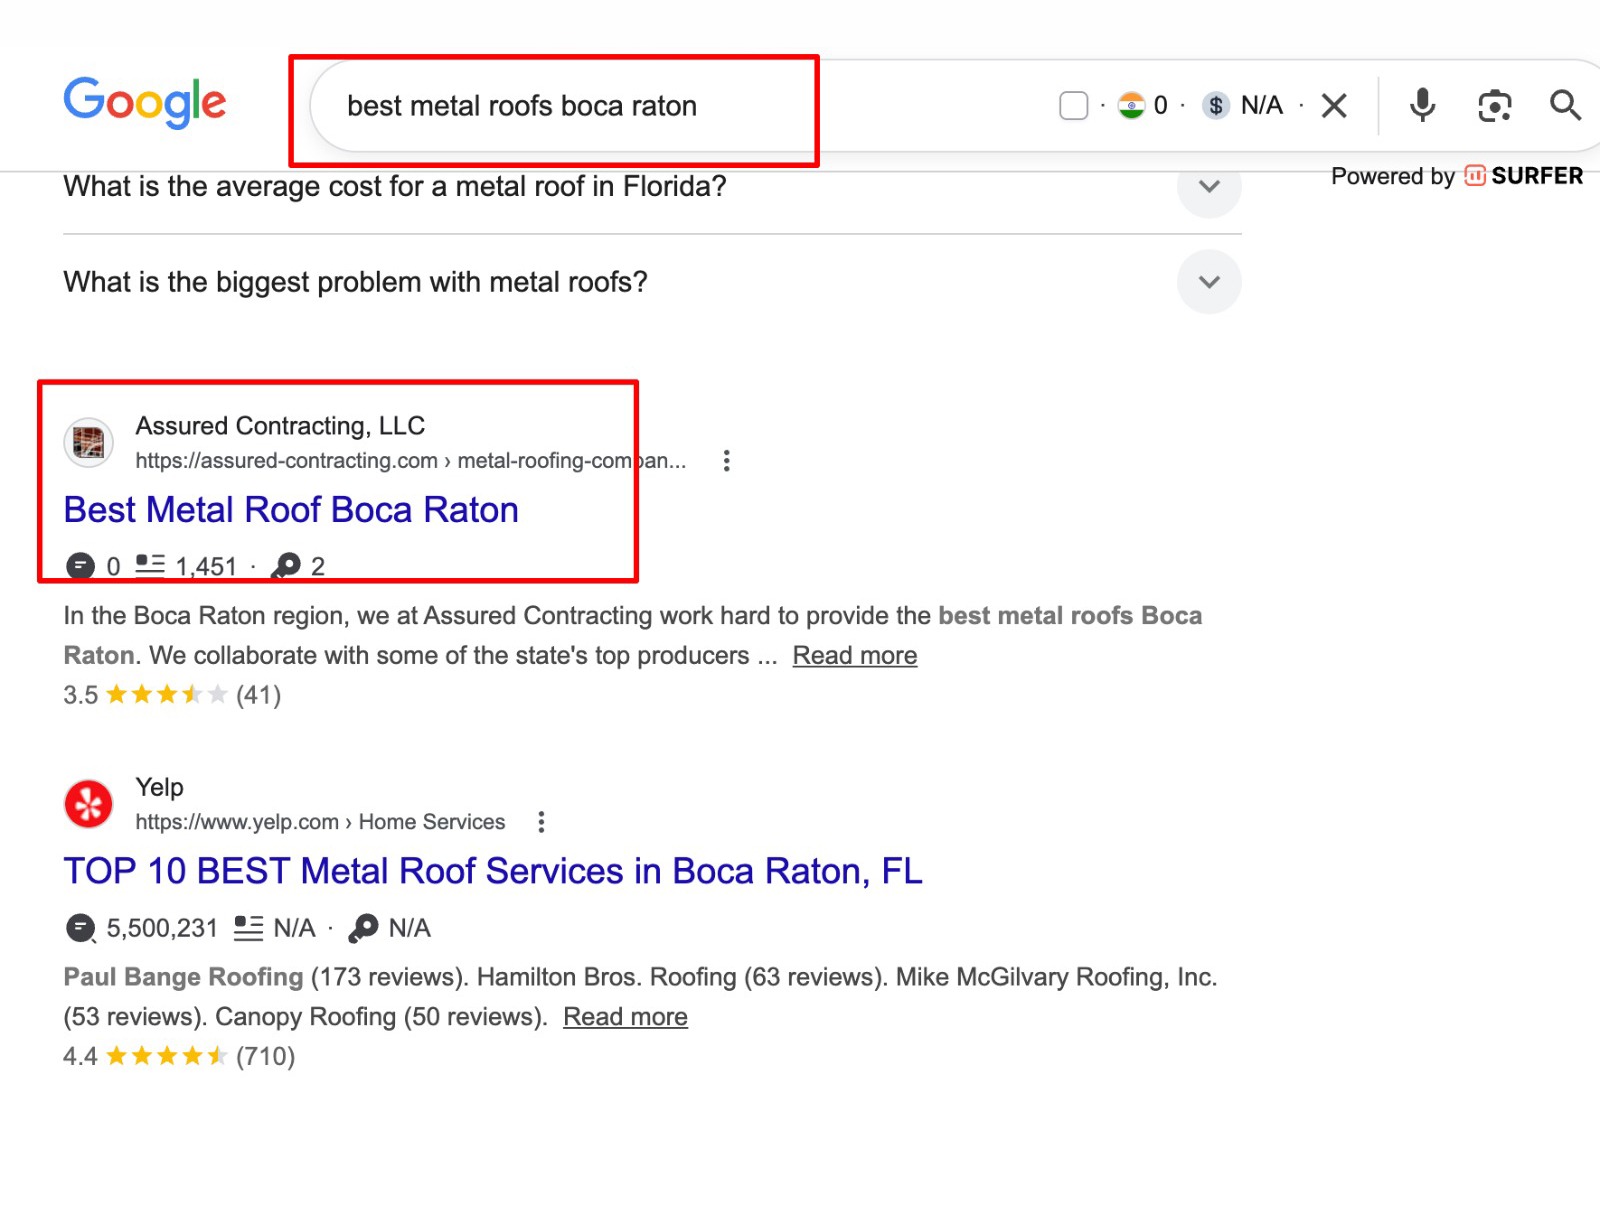Click the India flag search volume icon

tap(1131, 105)
